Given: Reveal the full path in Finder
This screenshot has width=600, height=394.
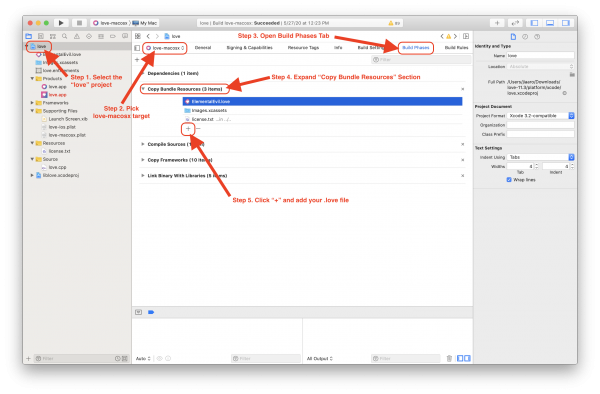Looking at the screenshot, I should [x=564, y=93].
